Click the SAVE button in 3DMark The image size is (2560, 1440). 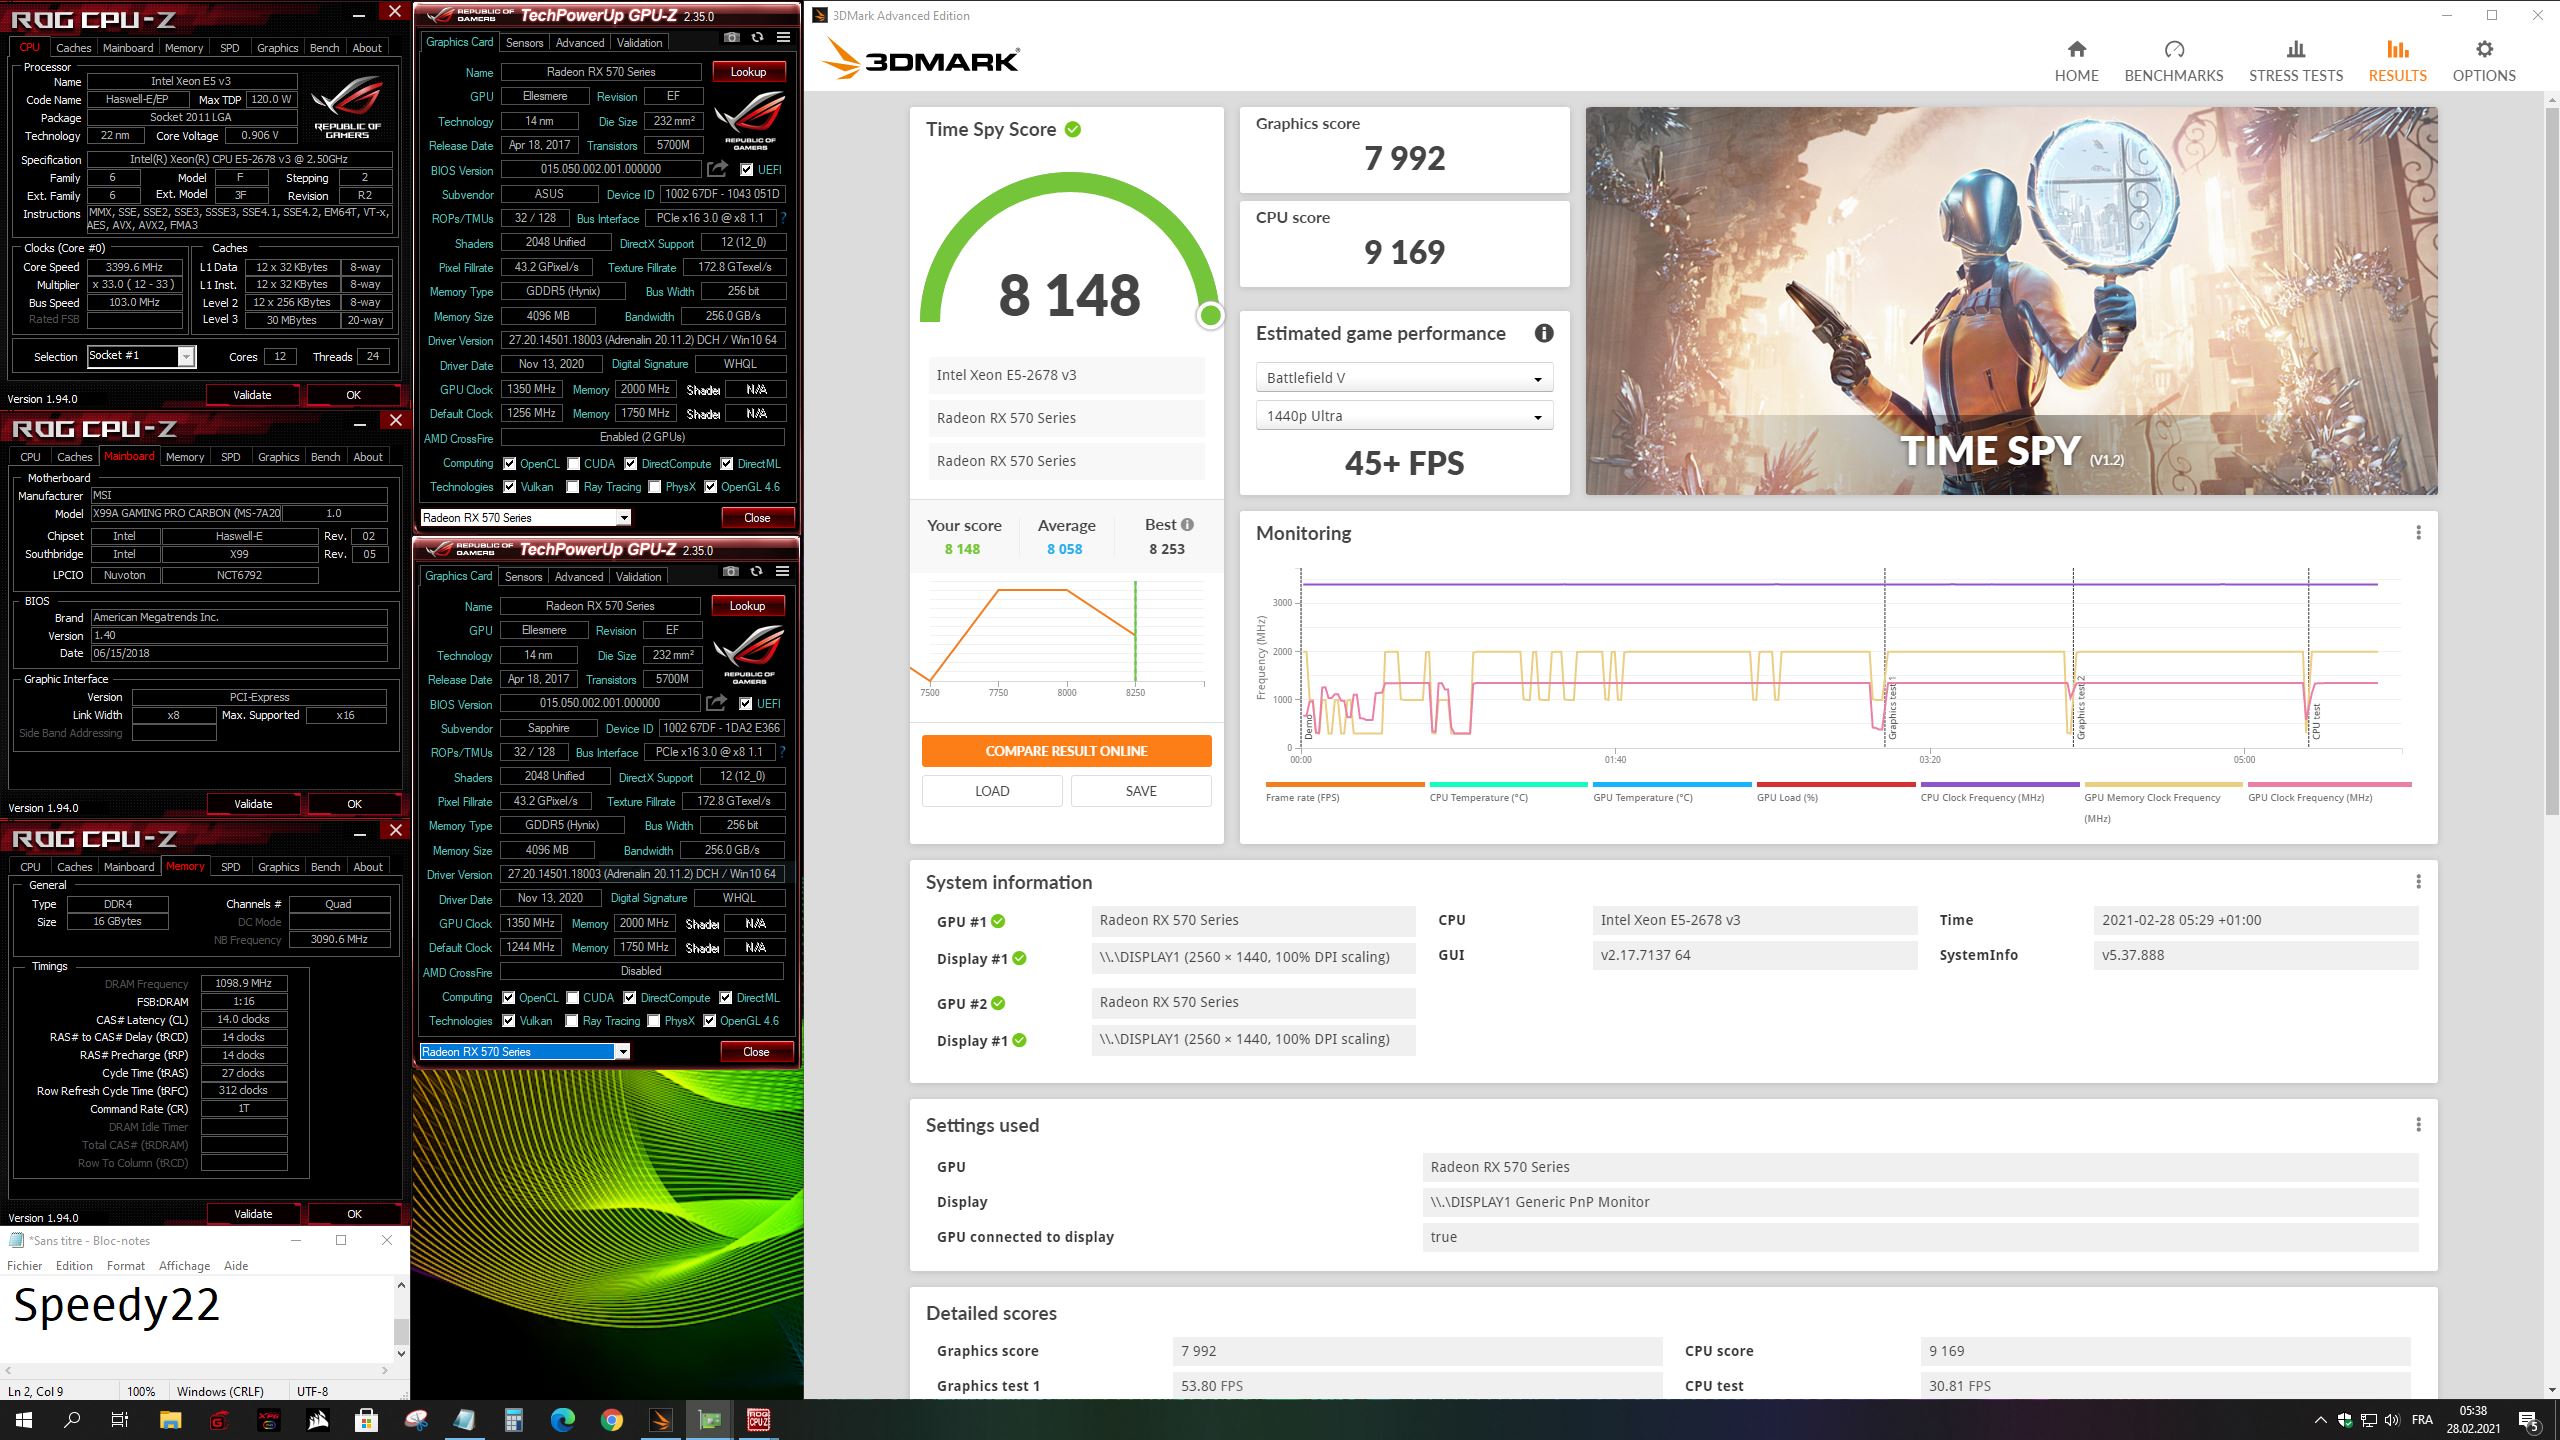(x=1141, y=791)
